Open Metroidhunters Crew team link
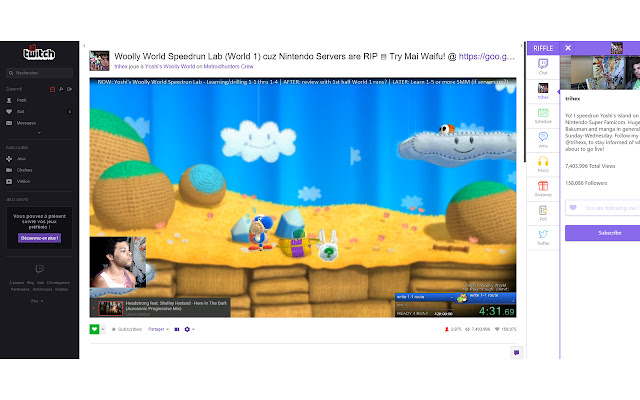 229,67
